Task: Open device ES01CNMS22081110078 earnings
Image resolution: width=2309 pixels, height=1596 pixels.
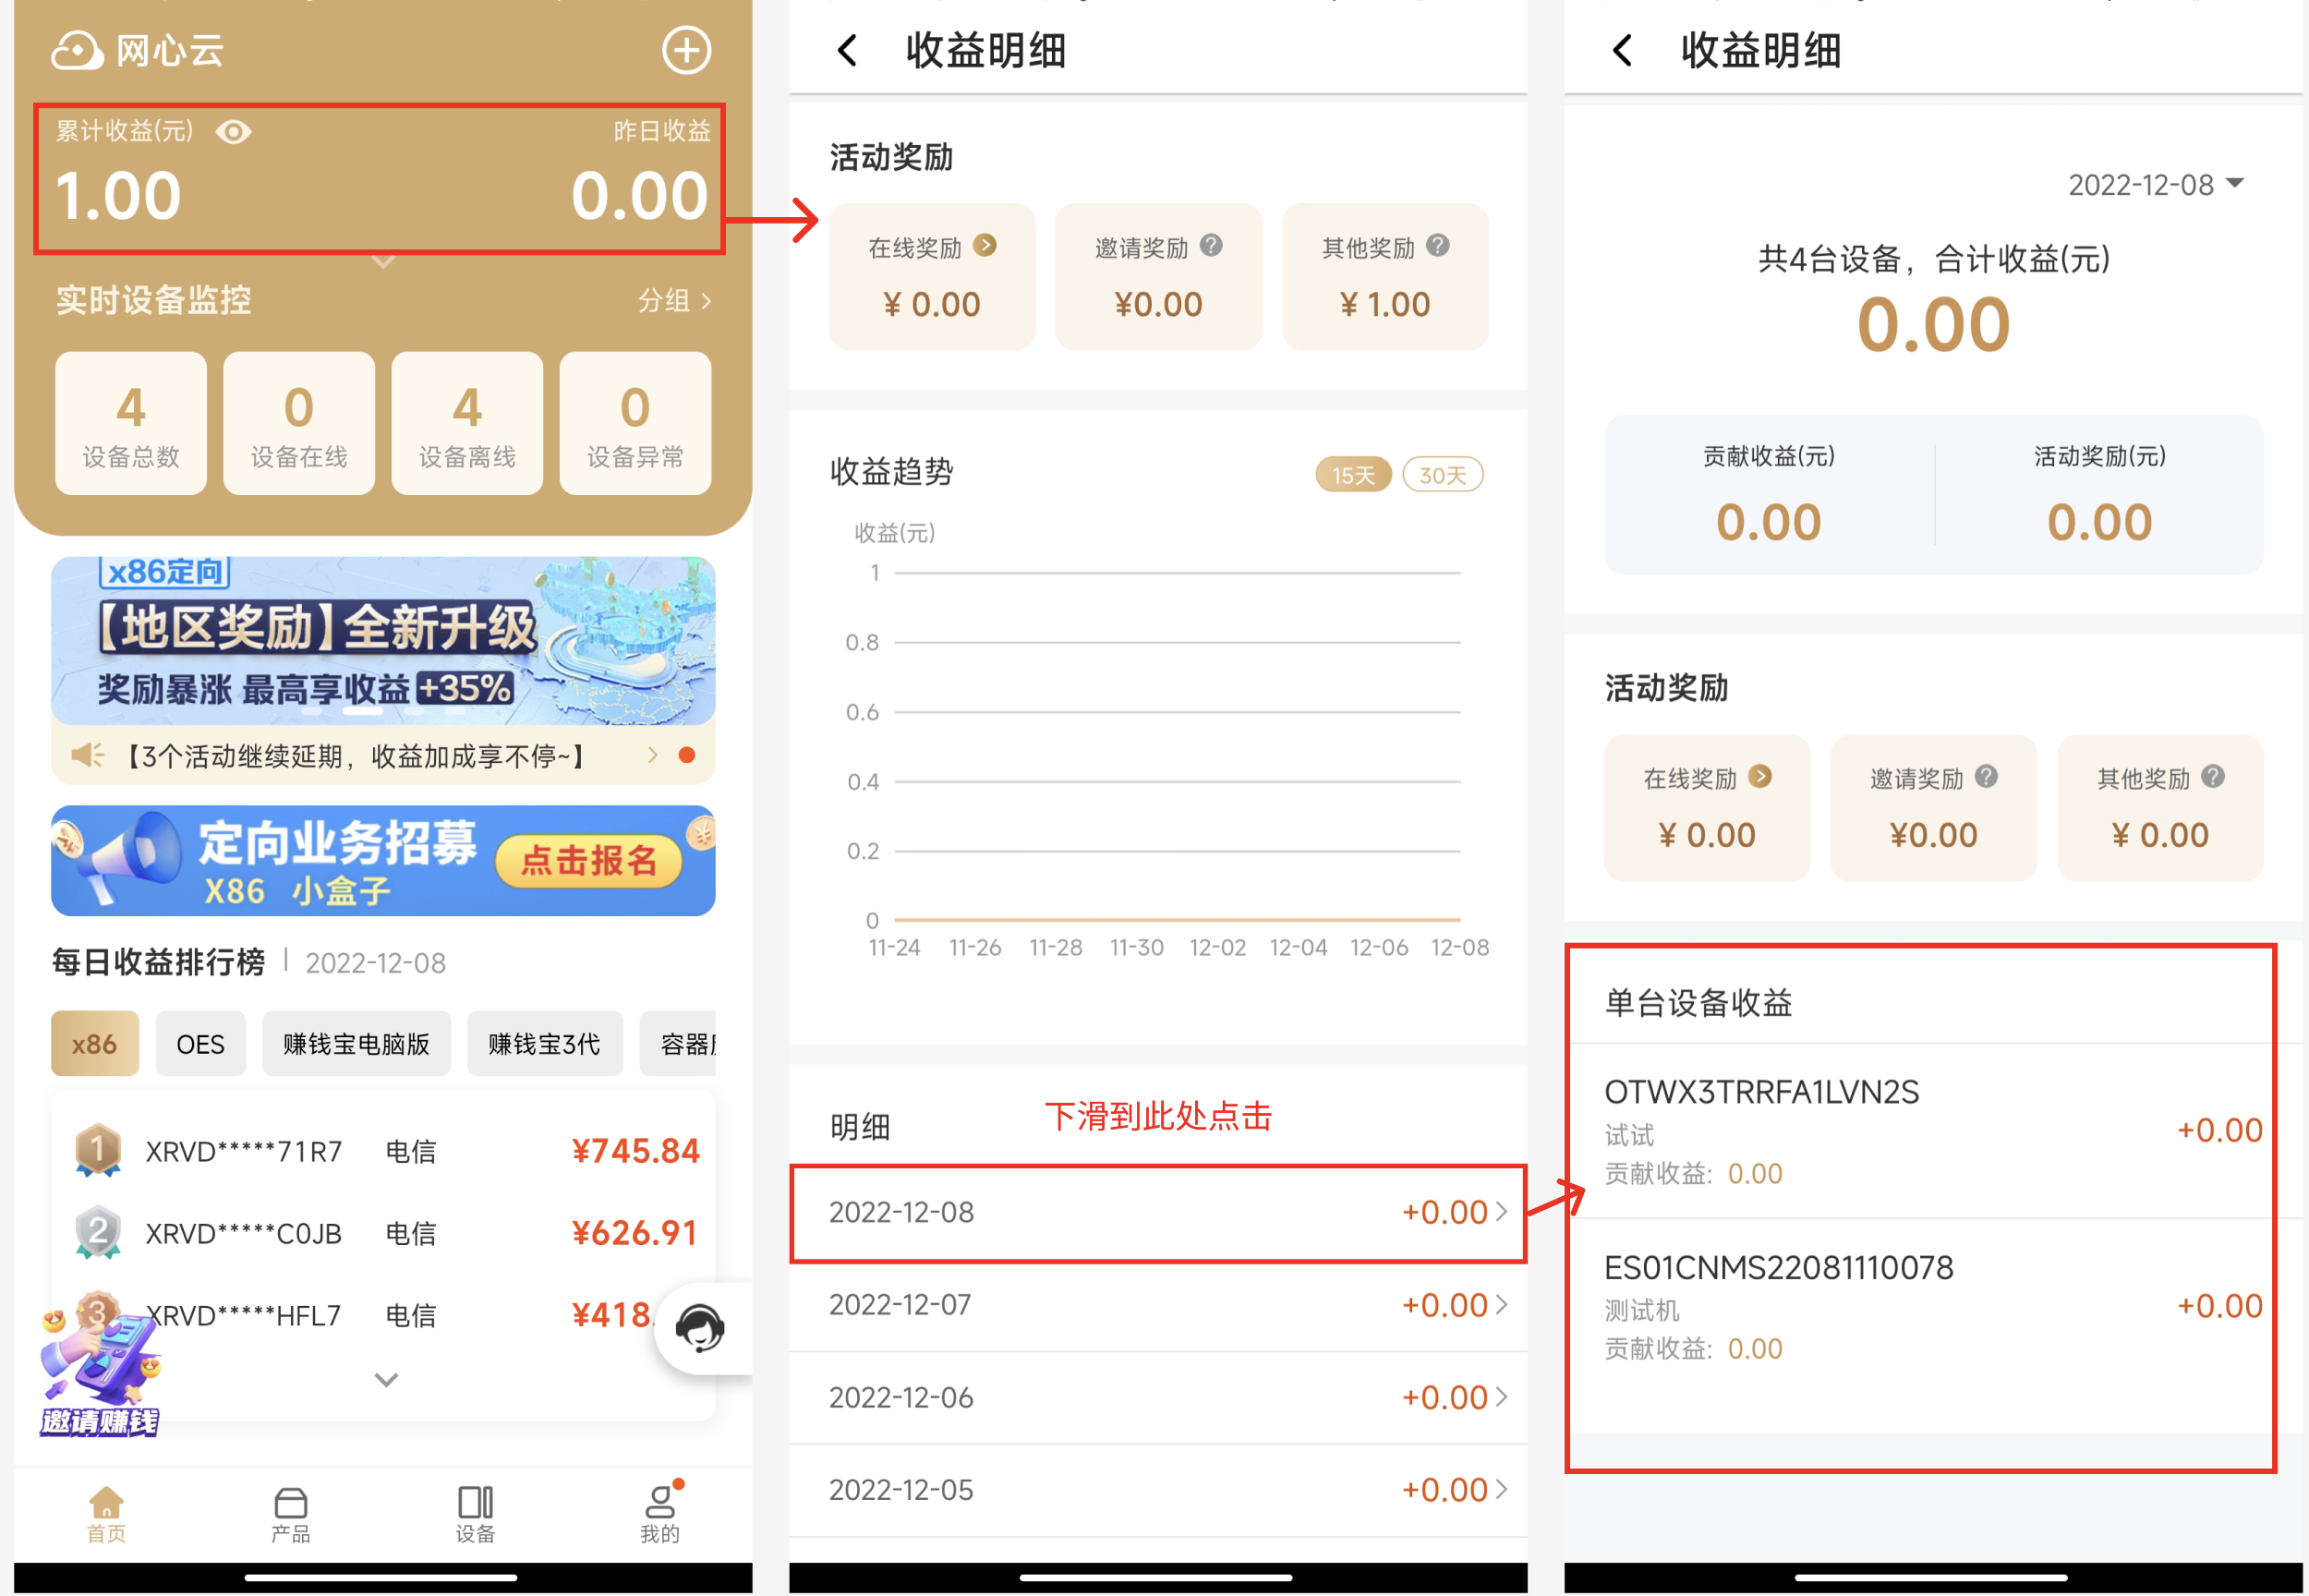Action: pyautogui.click(x=1933, y=1307)
